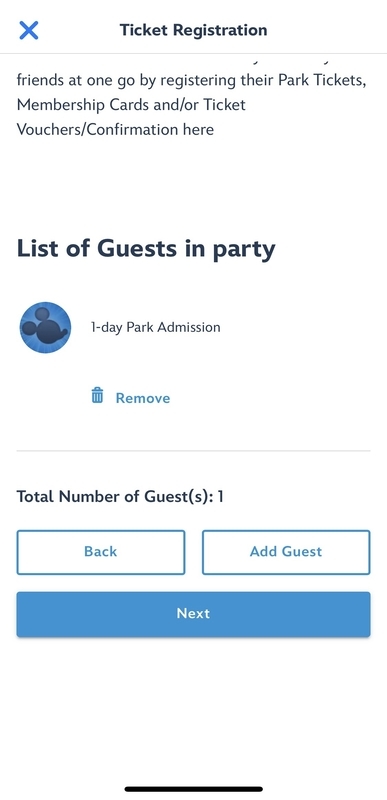The image size is (387, 800).
Task: Go back using the Back button
Action: coord(100,552)
